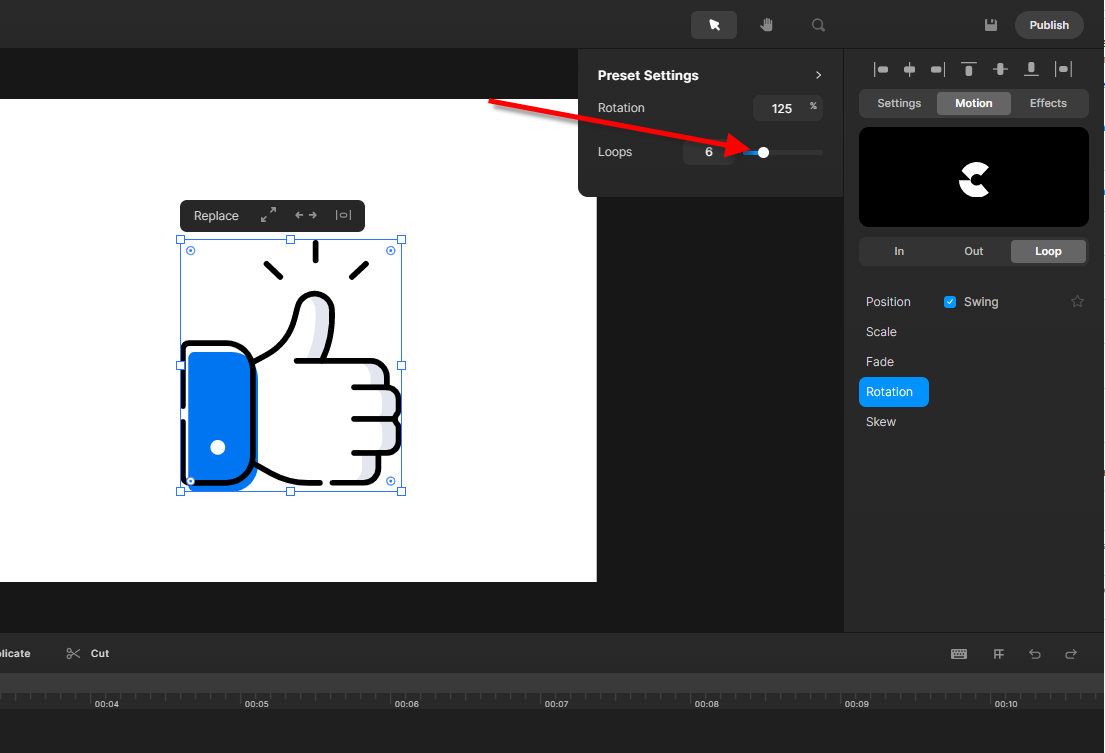Select the In animation tab
This screenshot has height=753, width=1105.
(899, 251)
